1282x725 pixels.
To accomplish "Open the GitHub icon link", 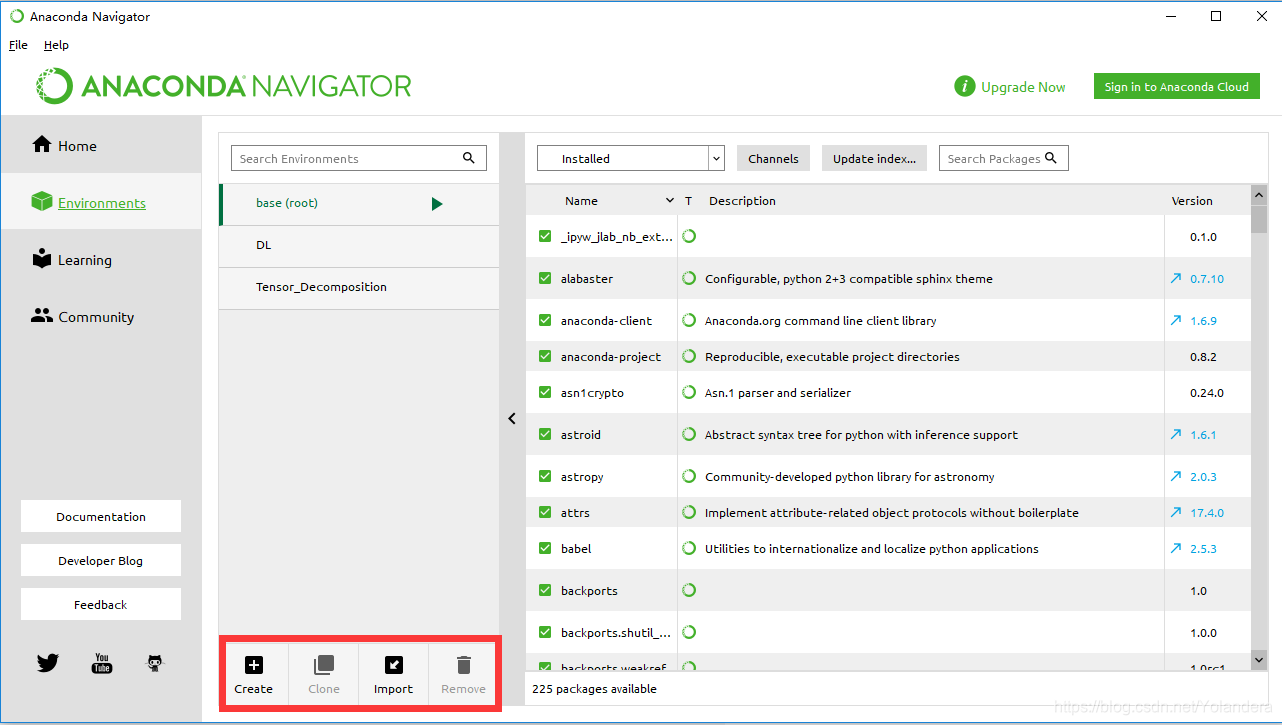I will pos(155,662).
